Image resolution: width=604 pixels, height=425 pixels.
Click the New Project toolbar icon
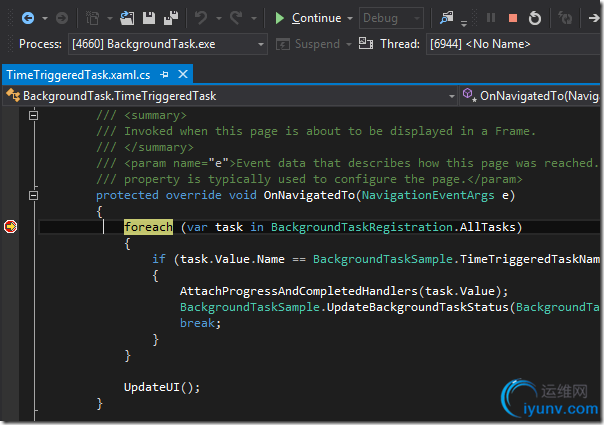92,18
